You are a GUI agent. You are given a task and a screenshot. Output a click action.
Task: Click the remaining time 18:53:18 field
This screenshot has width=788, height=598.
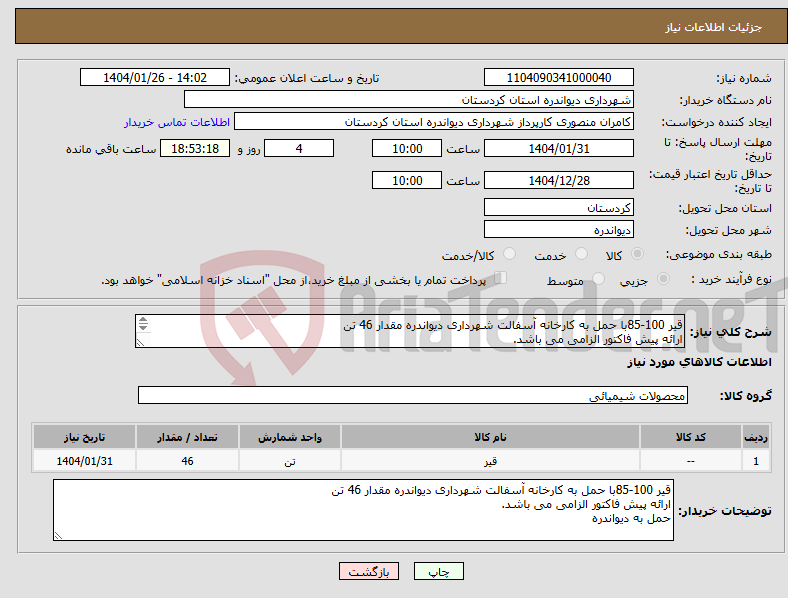pos(195,148)
